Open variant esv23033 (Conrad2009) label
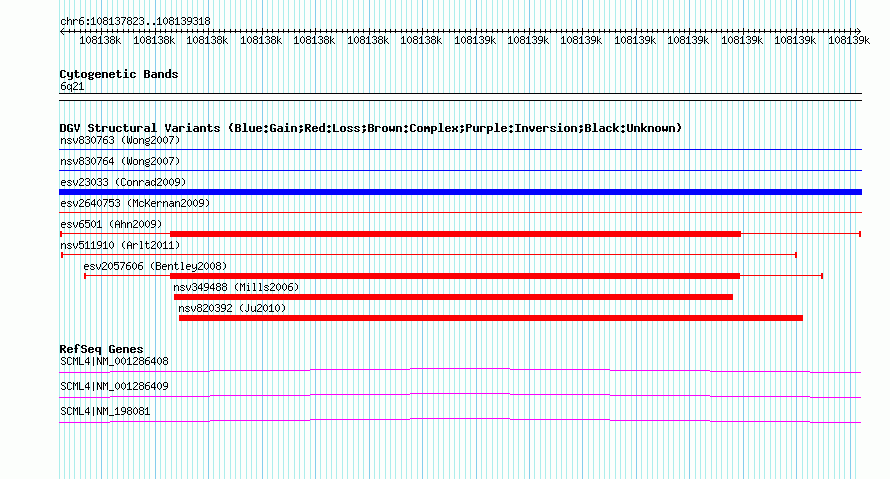The image size is (890, 479). coord(123,182)
